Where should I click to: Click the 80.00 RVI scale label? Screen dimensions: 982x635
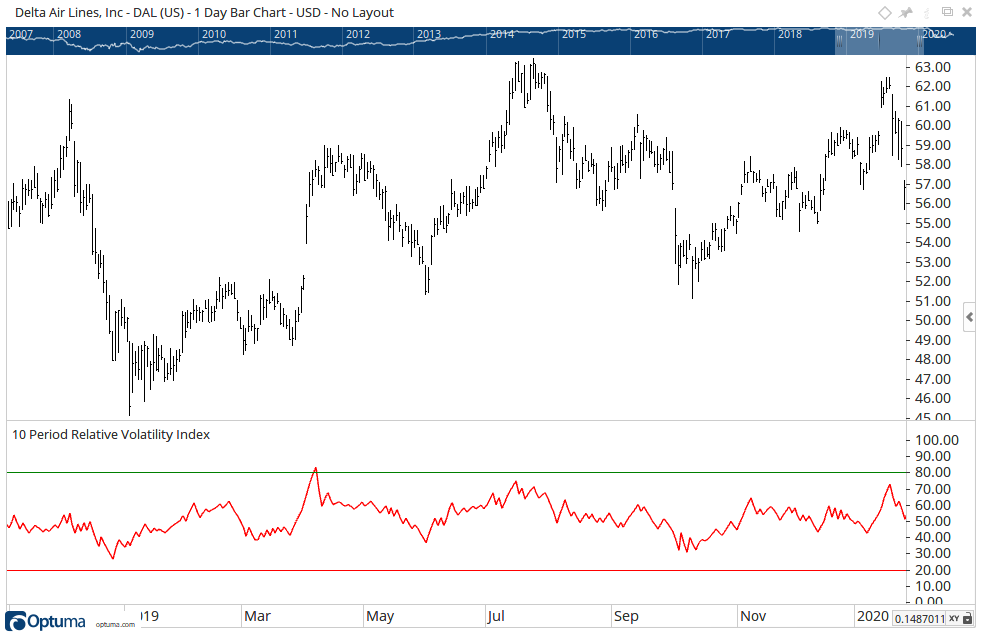pos(933,472)
